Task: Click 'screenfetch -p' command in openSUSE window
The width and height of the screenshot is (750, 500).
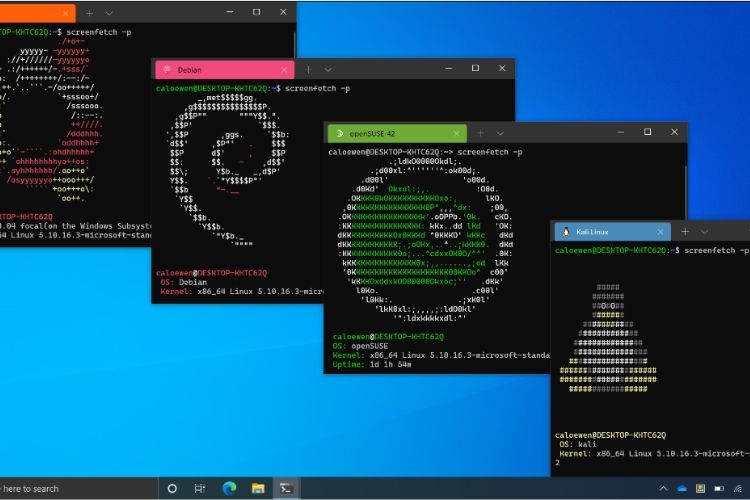Action: point(490,152)
